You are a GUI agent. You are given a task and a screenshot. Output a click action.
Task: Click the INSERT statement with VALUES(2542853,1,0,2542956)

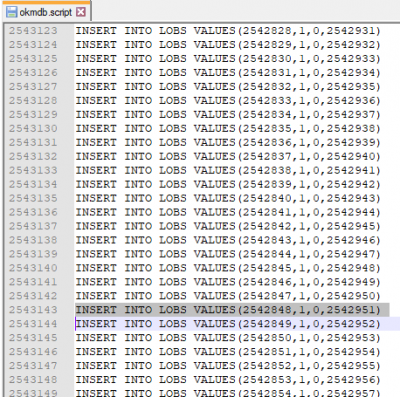228,379
